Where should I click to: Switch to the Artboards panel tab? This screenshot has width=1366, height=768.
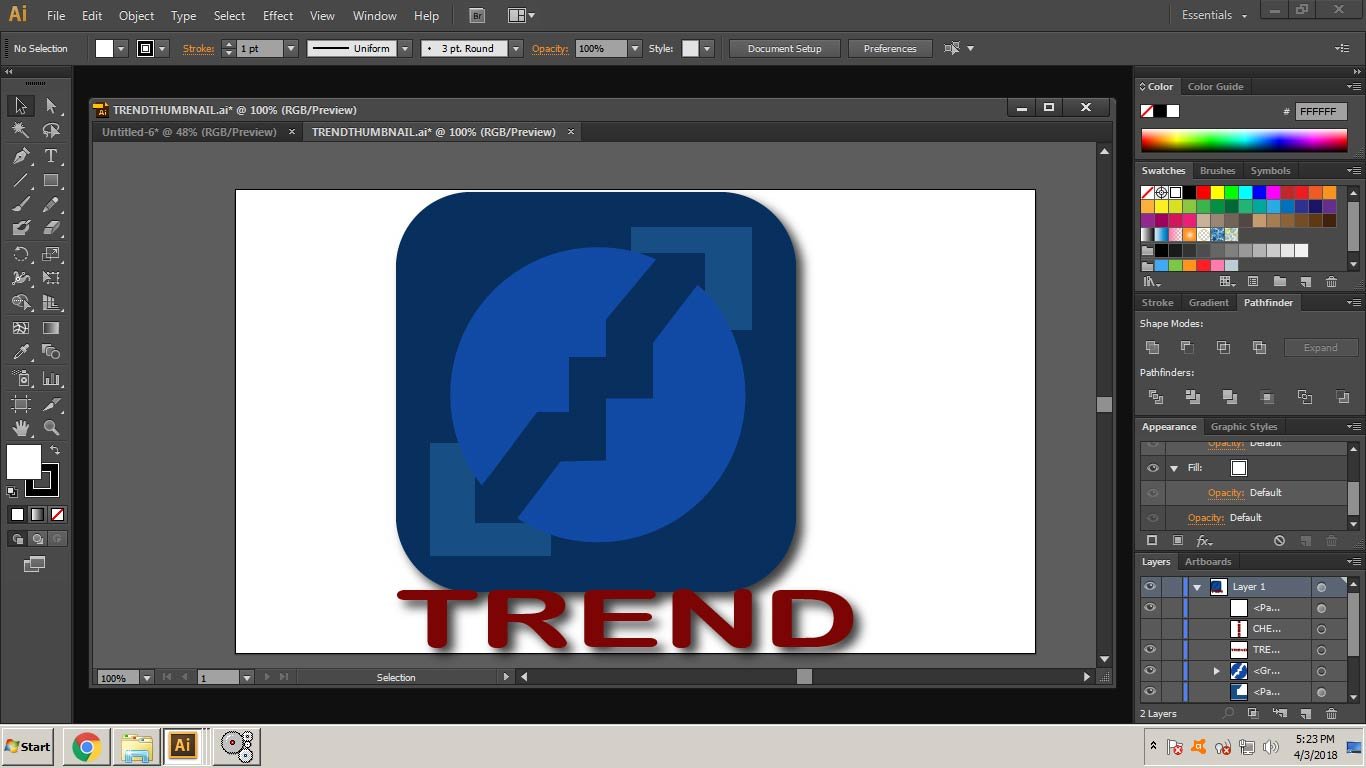click(x=1208, y=561)
